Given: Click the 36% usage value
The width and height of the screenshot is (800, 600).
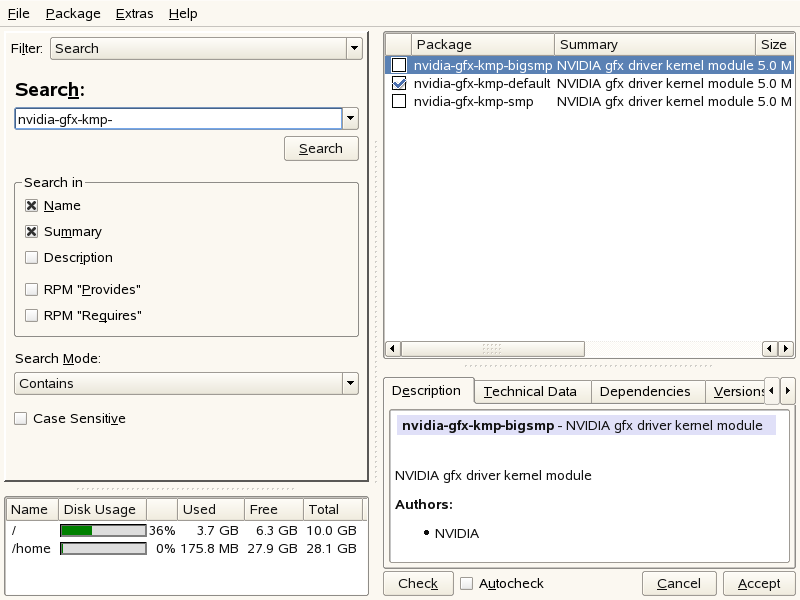Looking at the screenshot, I should (x=162, y=531).
